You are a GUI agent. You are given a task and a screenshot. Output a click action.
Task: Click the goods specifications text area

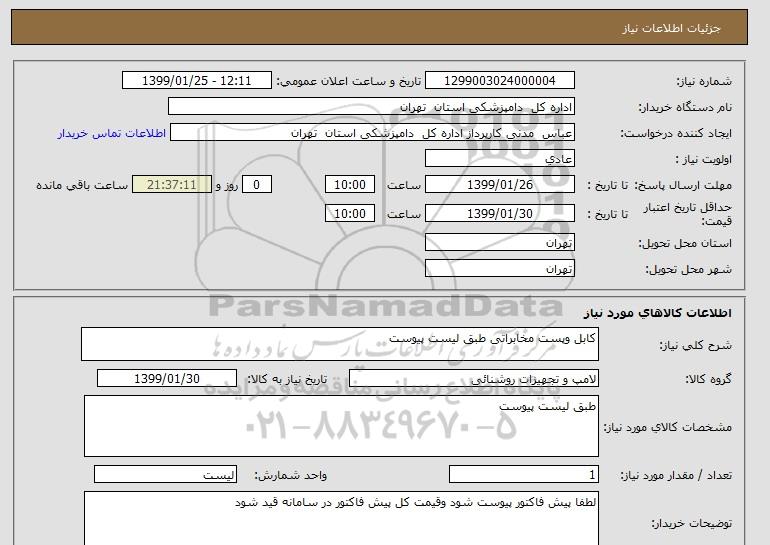tap(341, 426)
